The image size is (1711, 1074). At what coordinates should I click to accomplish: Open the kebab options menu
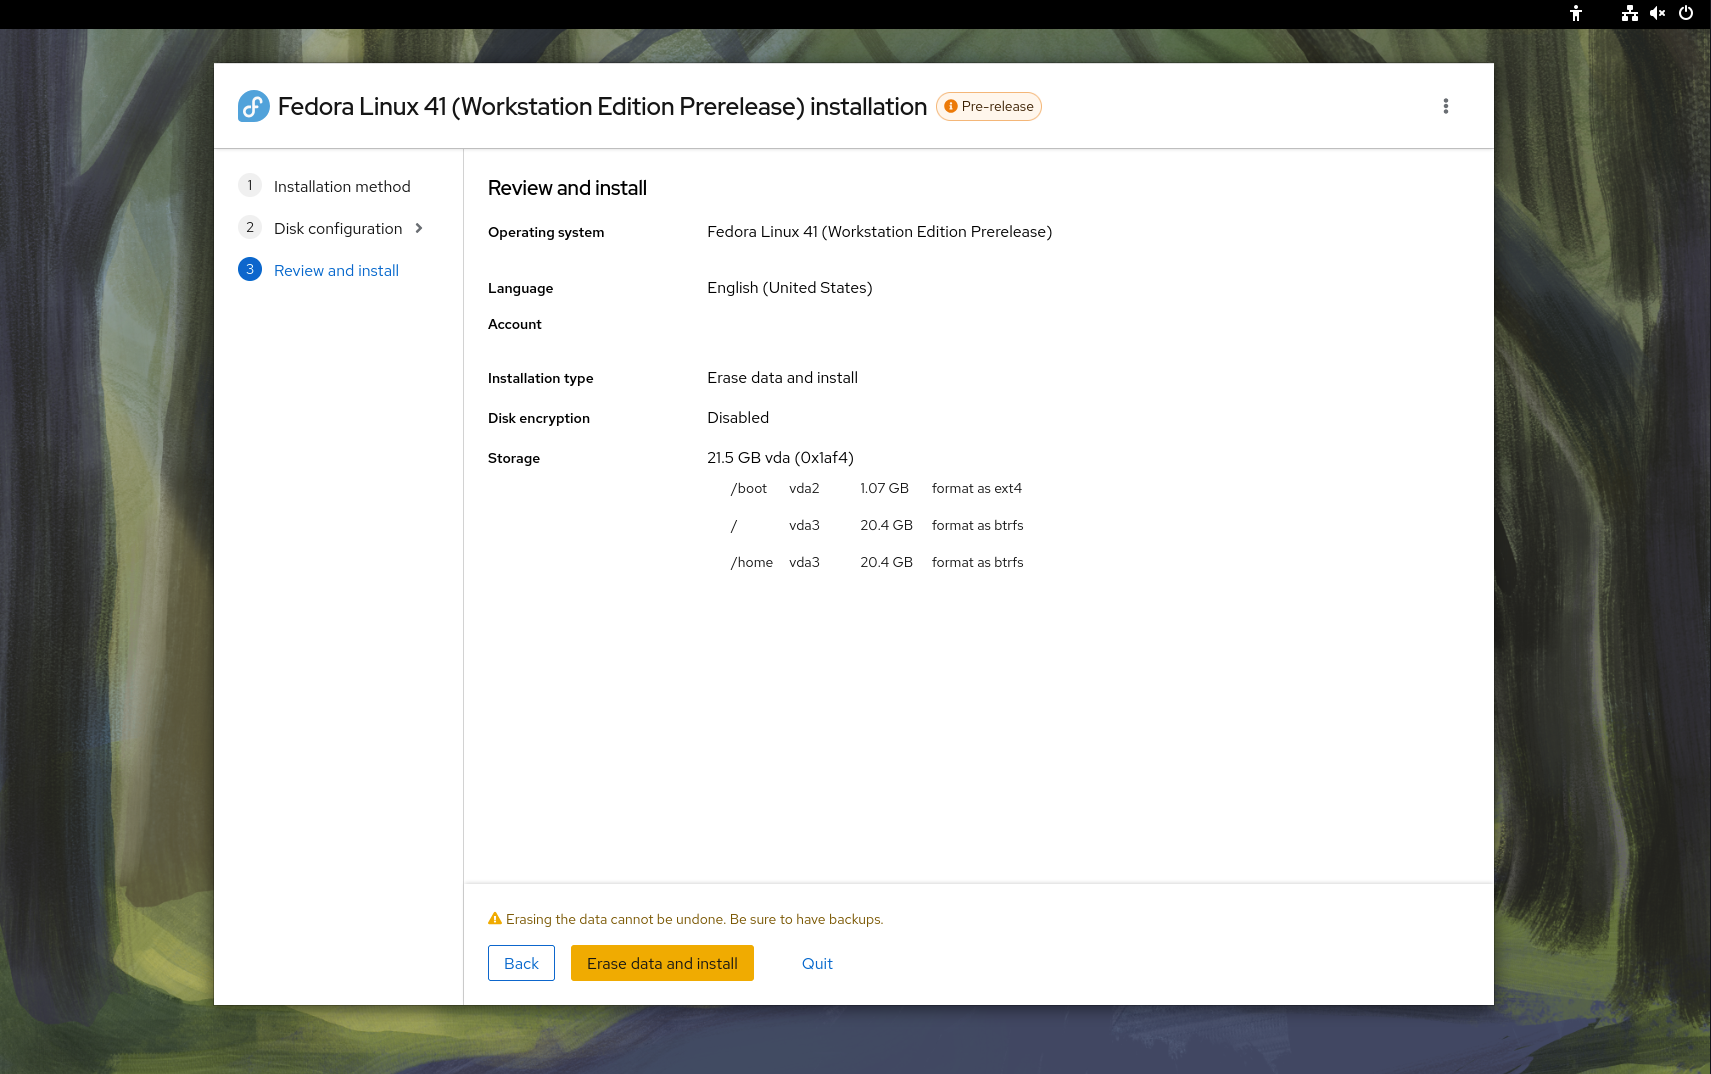[1445, 106]
